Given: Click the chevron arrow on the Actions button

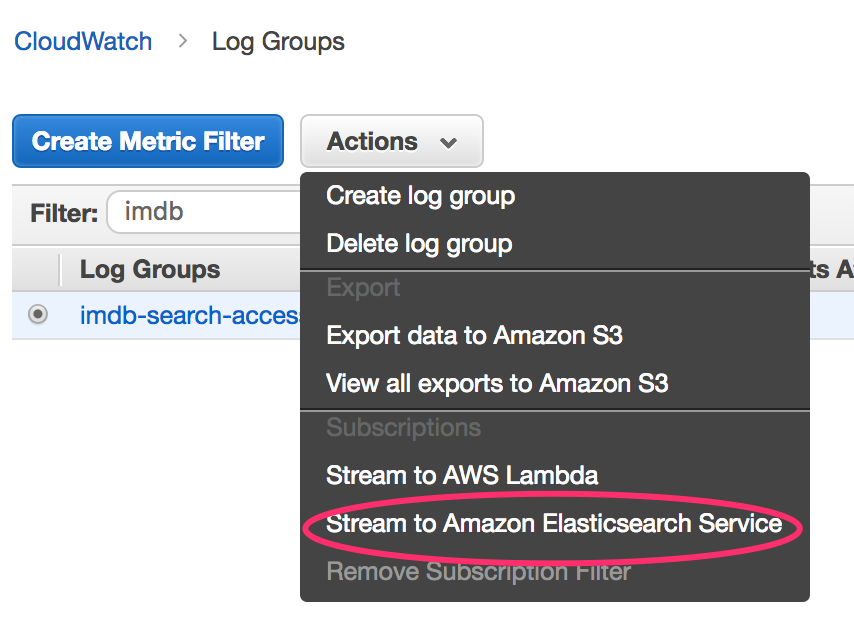Looking at the screenshot, I should 448,143.
